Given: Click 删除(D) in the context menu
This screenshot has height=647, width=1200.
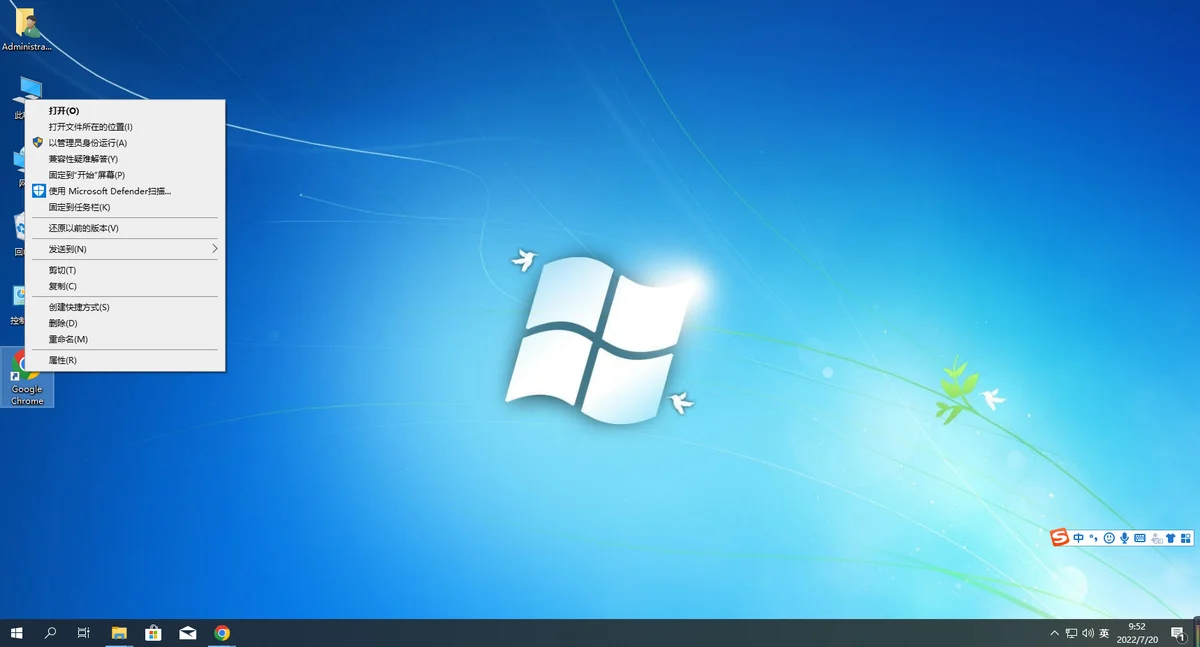Looking at the screenshot, I should pos(125,323).
